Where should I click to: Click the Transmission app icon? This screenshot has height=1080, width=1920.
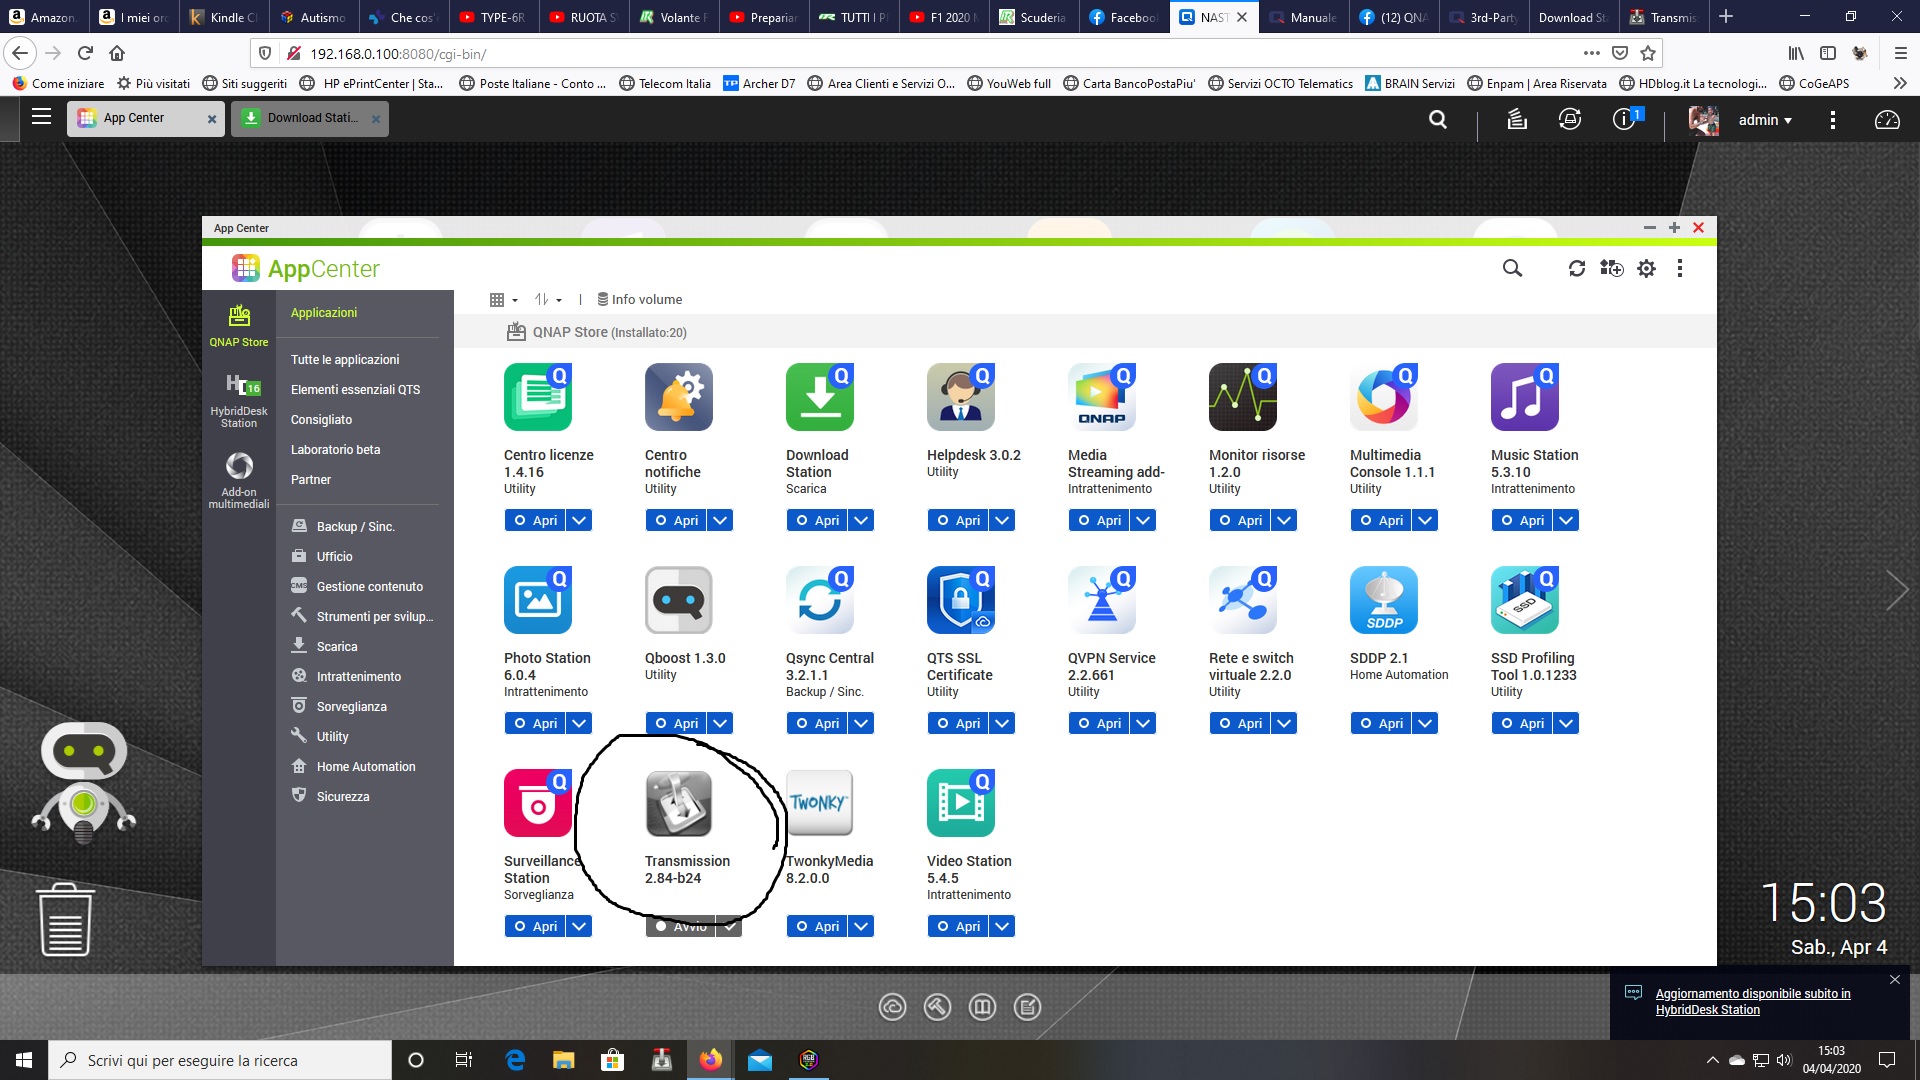(x=678, y=803)
